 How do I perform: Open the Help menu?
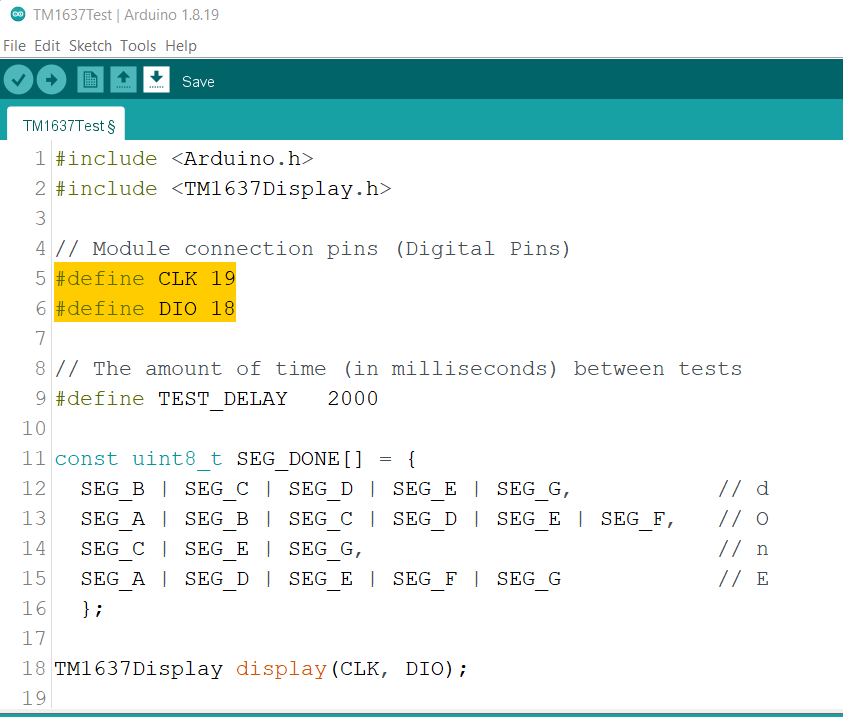pyautogui.click(x=181, y=46)
